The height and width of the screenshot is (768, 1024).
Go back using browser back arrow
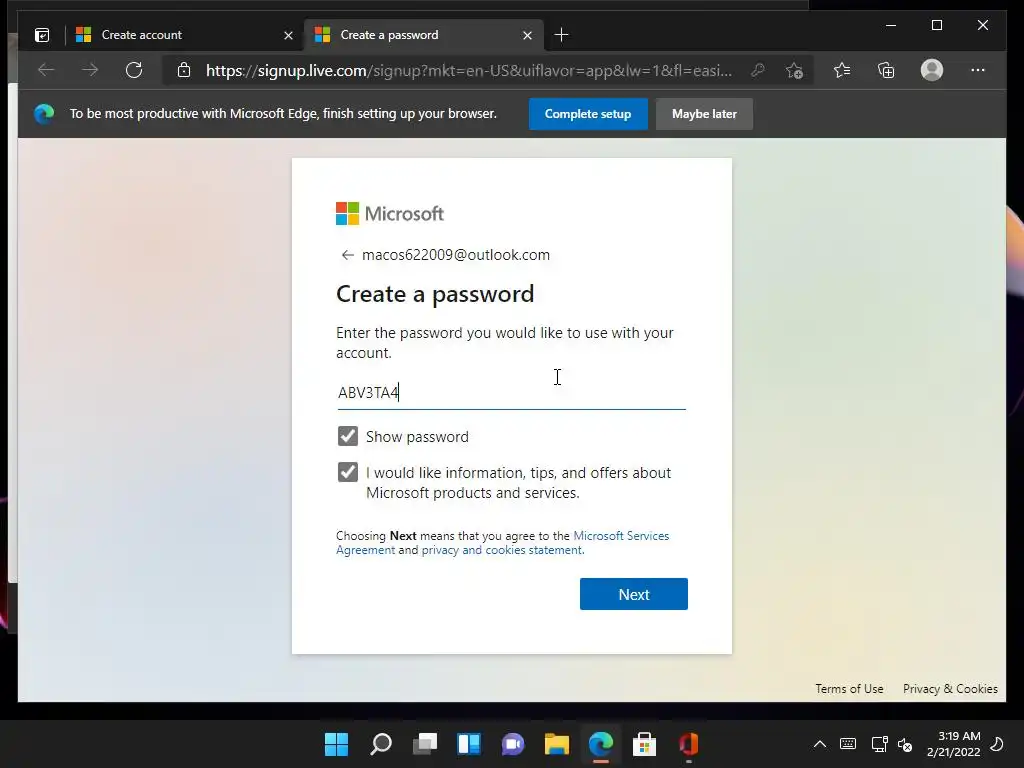click(46, 70)
